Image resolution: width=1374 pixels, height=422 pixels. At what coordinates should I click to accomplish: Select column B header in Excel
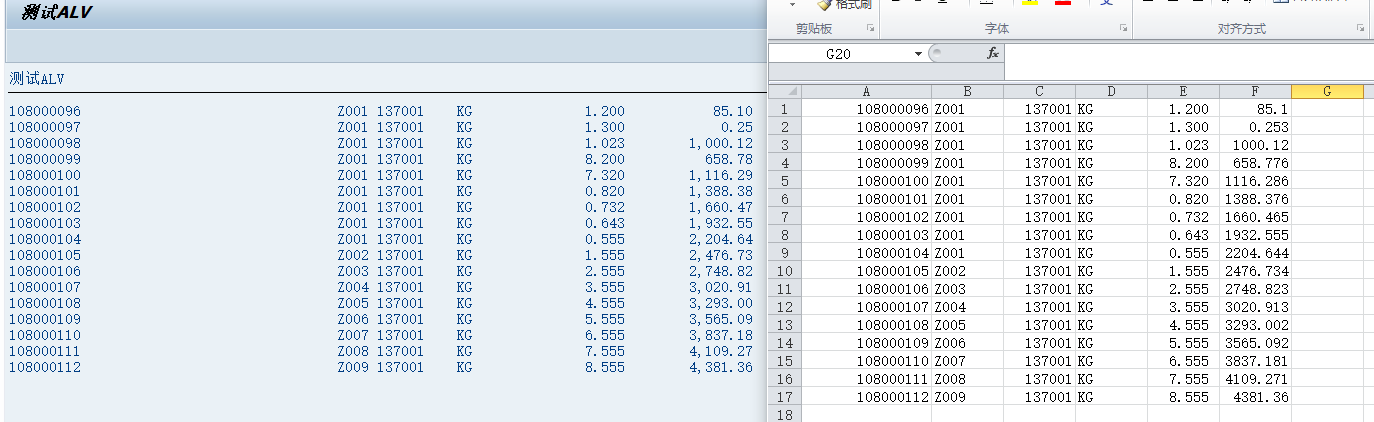[x=967, y=91]
